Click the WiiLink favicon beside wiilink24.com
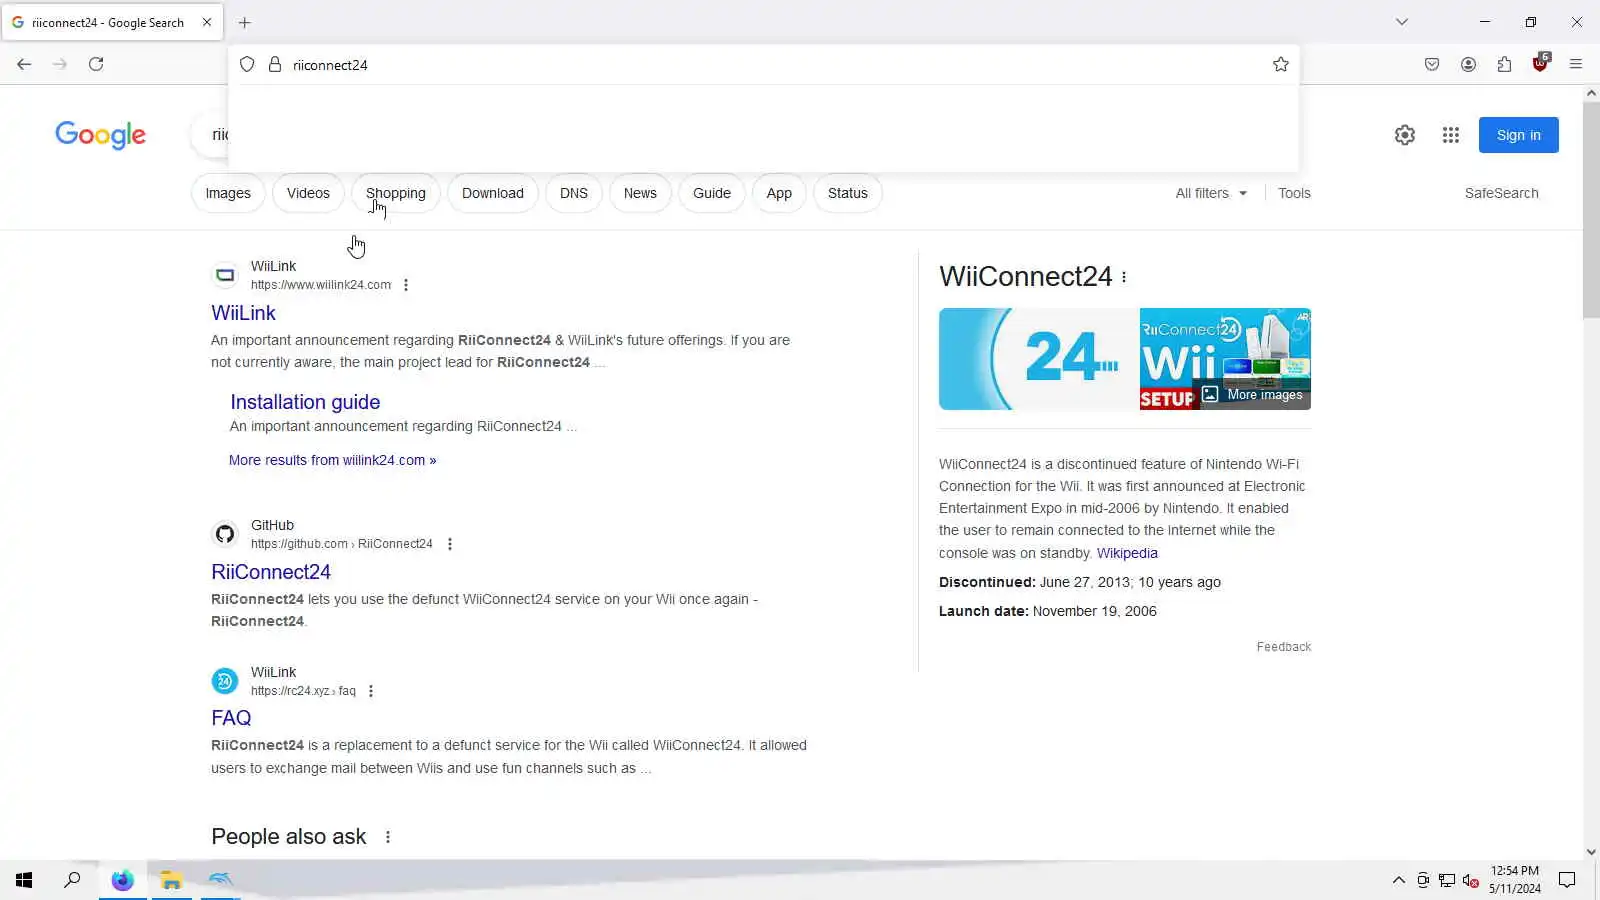1600x900 pixels. click(x=225, y=275)
